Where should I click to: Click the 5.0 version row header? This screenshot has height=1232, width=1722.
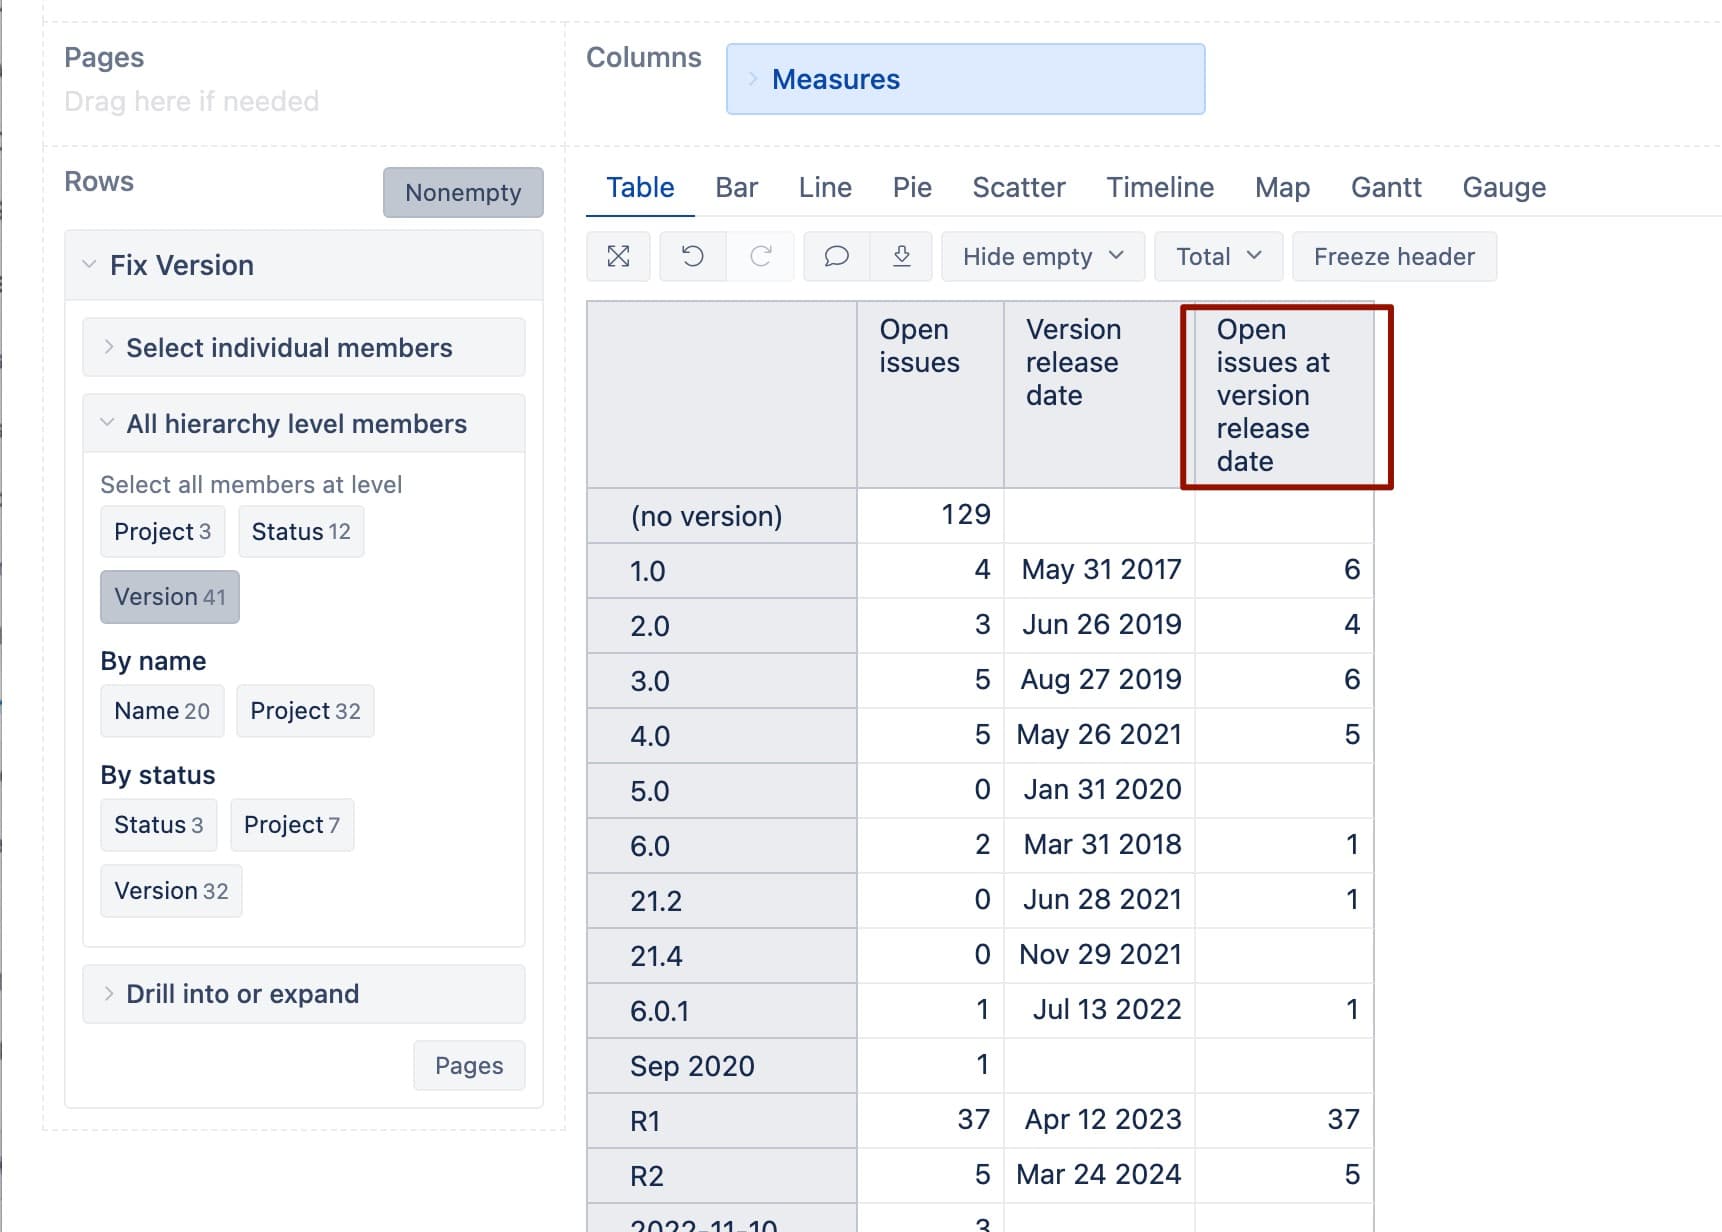pos(722,791)
